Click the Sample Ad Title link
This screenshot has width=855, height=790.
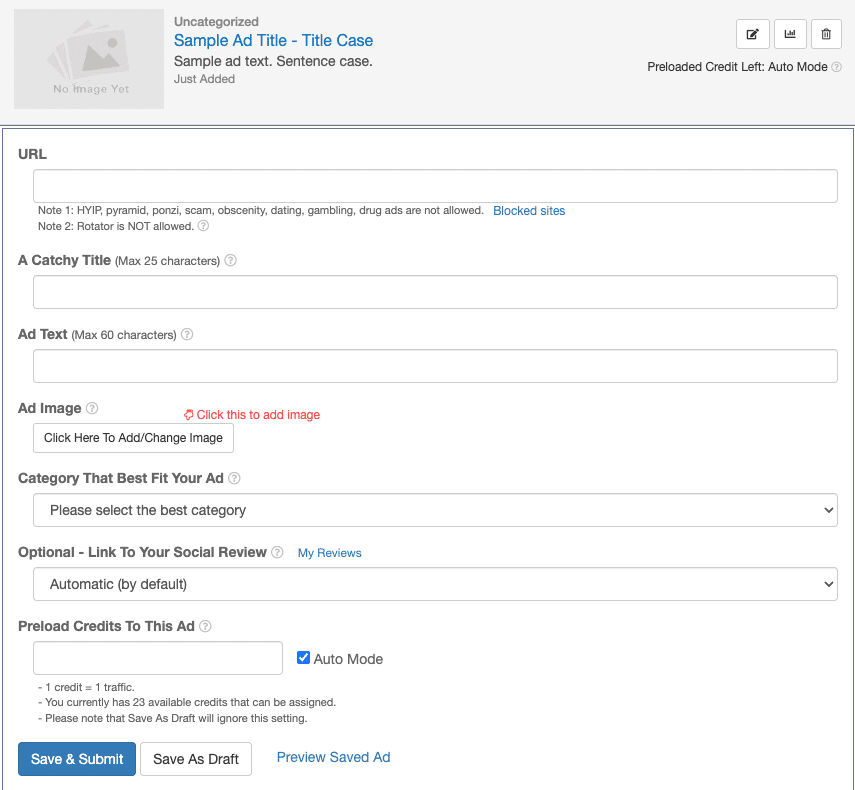pos(273,40)
